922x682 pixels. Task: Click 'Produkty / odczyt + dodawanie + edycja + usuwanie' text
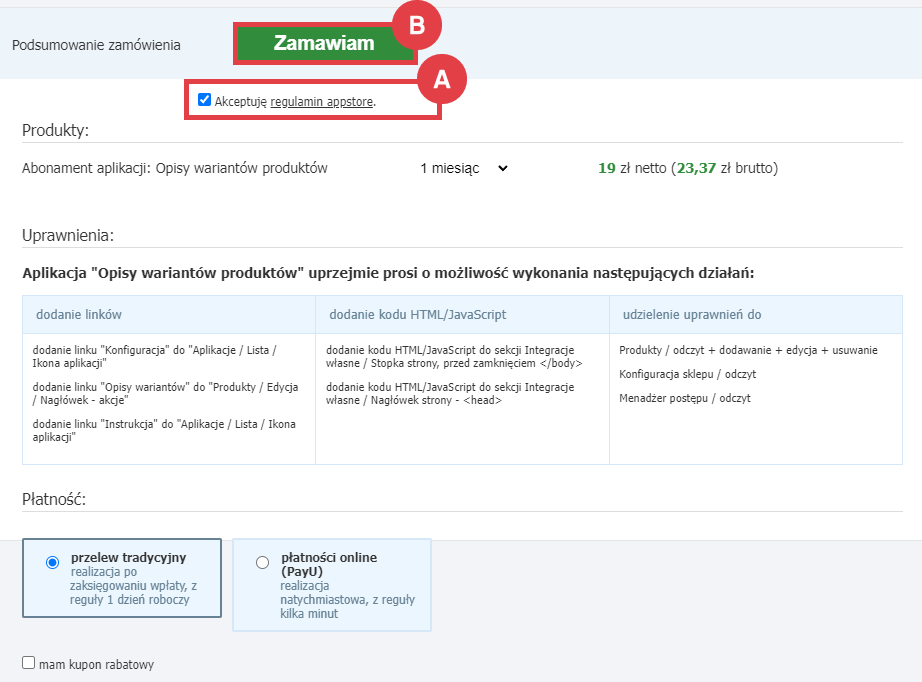tap(748, 350)
